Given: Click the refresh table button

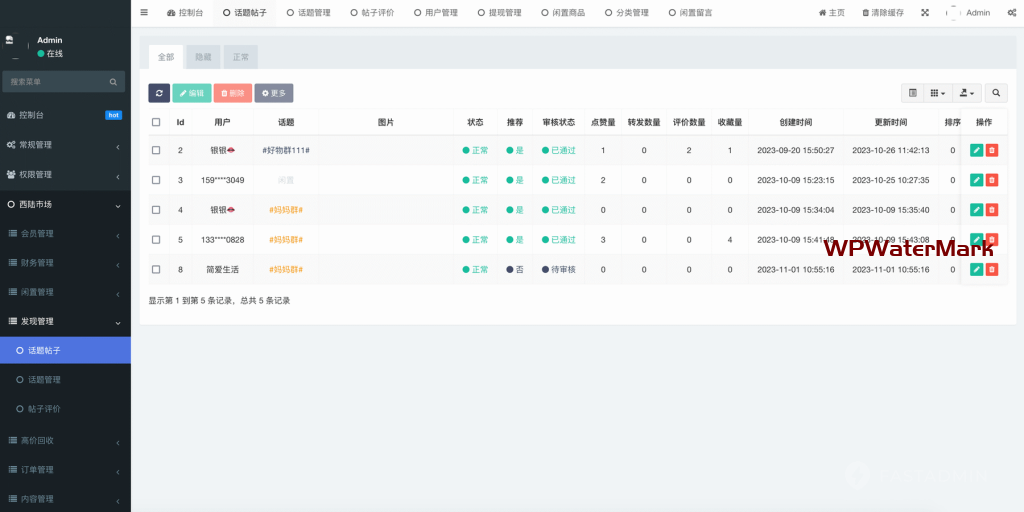Looking at the screenshot, I should click(x=159, y=93).
